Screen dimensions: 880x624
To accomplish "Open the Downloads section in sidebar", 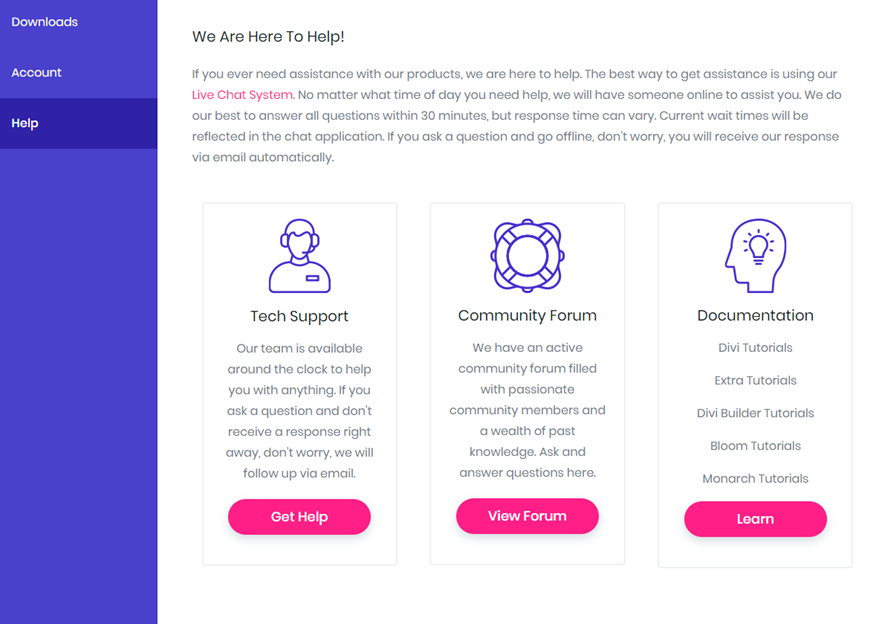I will point(44,22).
